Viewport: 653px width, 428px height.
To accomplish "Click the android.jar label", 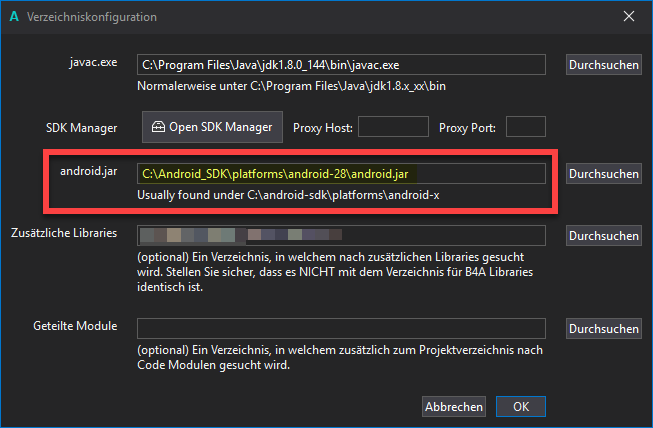I will coord(89,171).
